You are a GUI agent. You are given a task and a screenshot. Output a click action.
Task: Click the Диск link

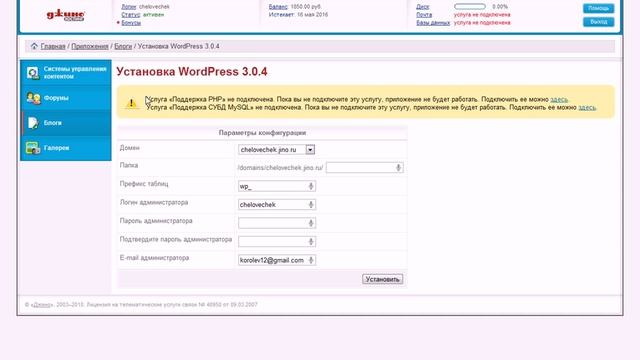423,7
